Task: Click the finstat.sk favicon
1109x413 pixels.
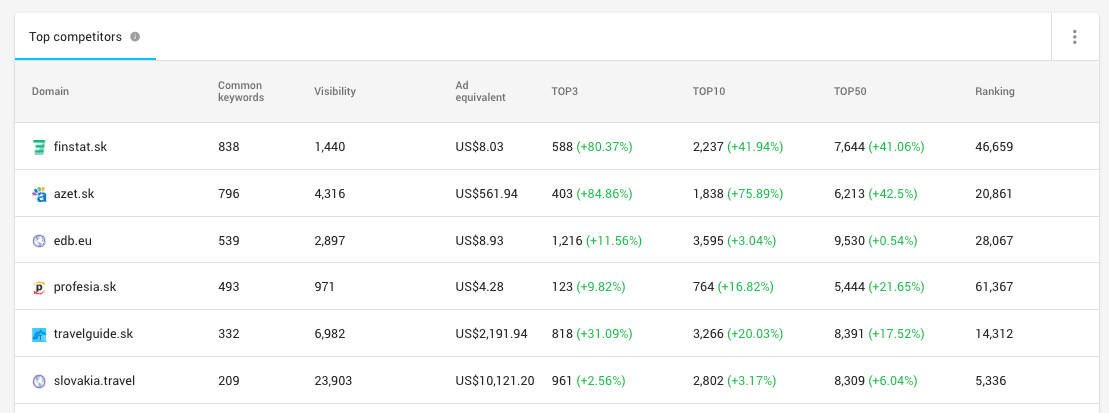Action: point(39,147)
